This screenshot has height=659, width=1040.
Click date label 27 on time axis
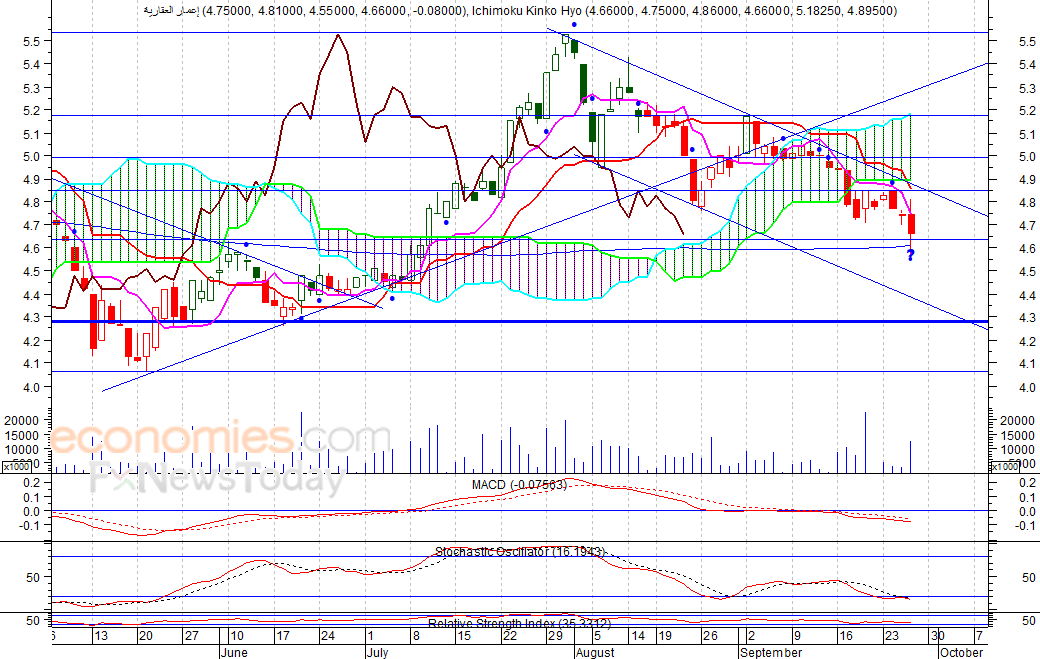[x=191, y=636]
